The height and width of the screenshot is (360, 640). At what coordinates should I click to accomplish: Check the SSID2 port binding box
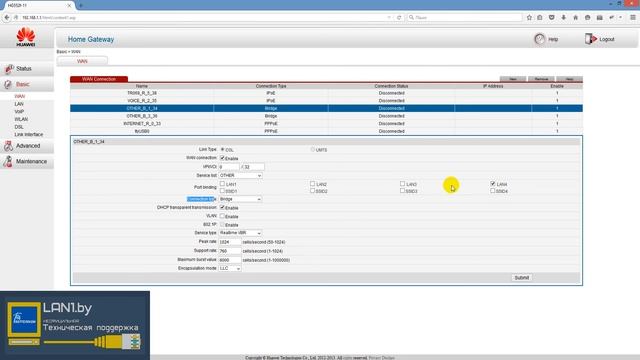click(x=313, y=191)
